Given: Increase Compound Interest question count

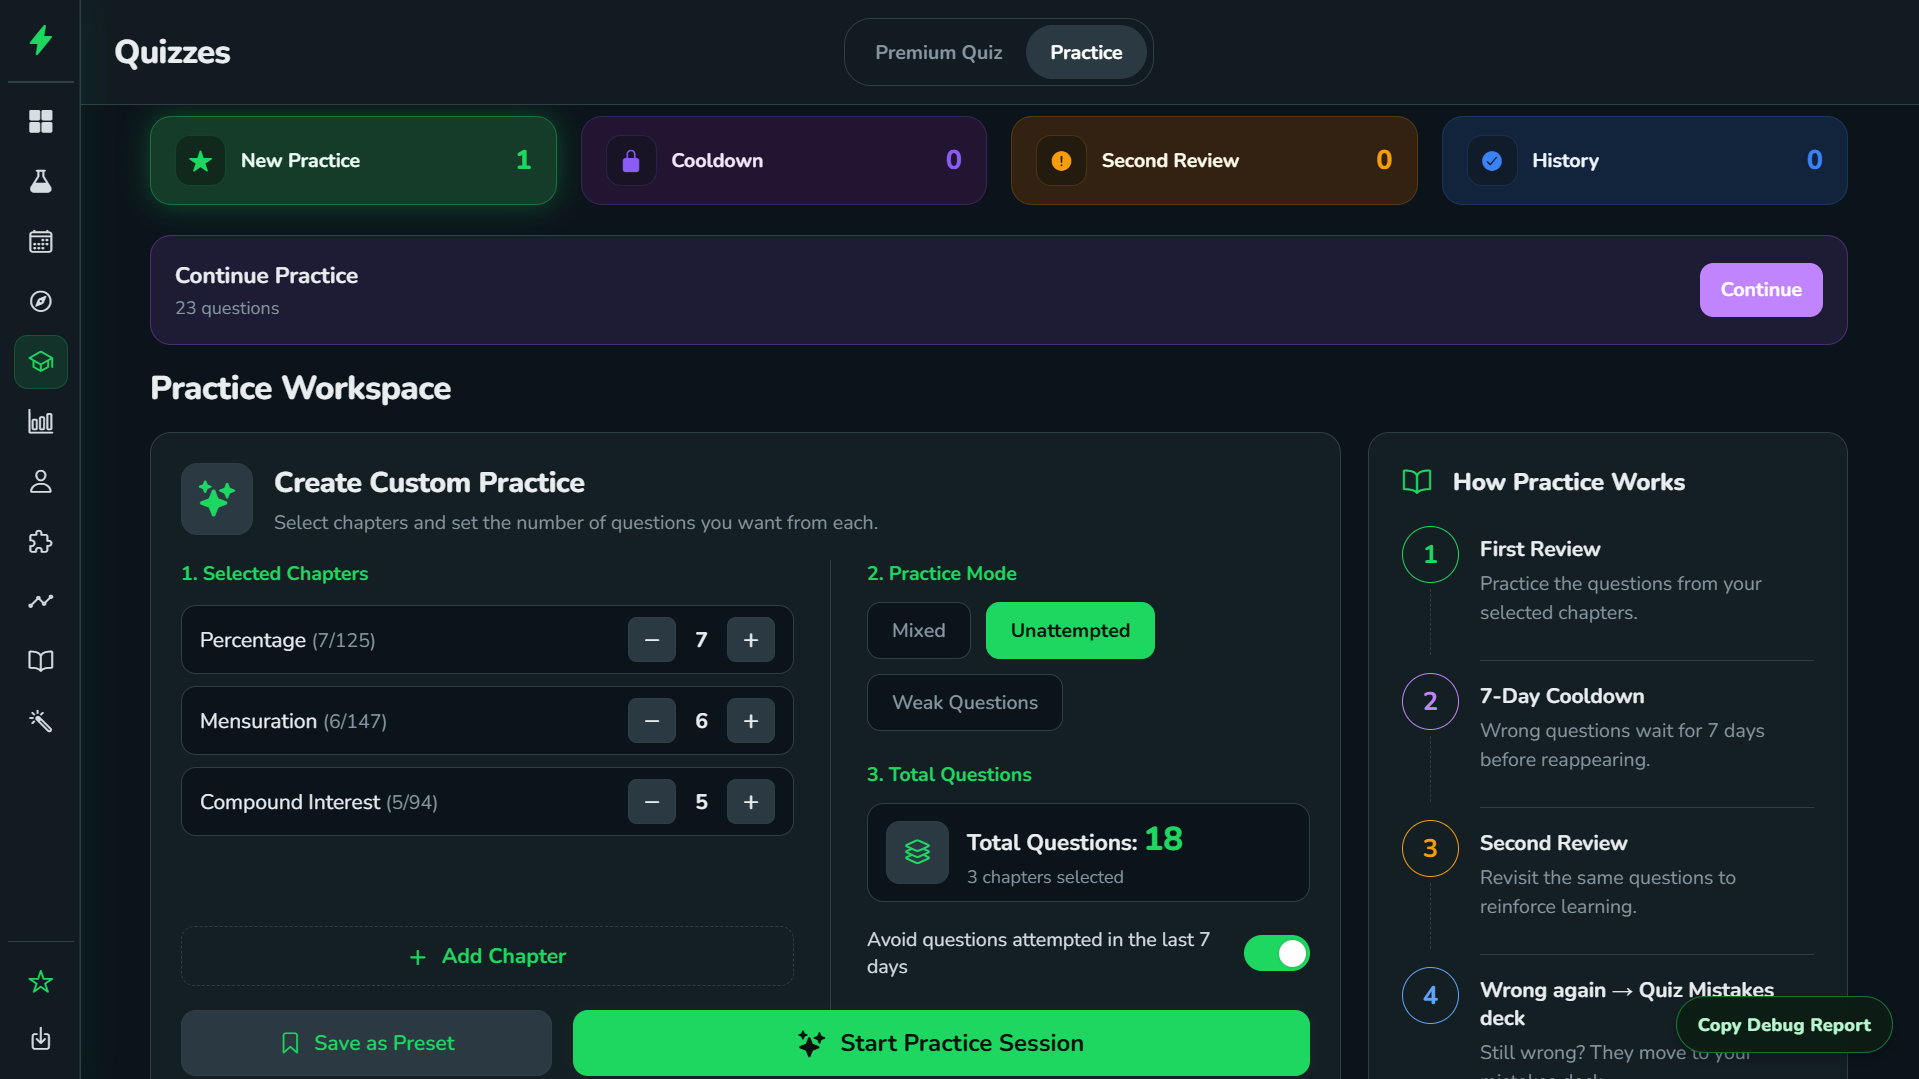Looking at the screenshot, I should coord(751,802).
